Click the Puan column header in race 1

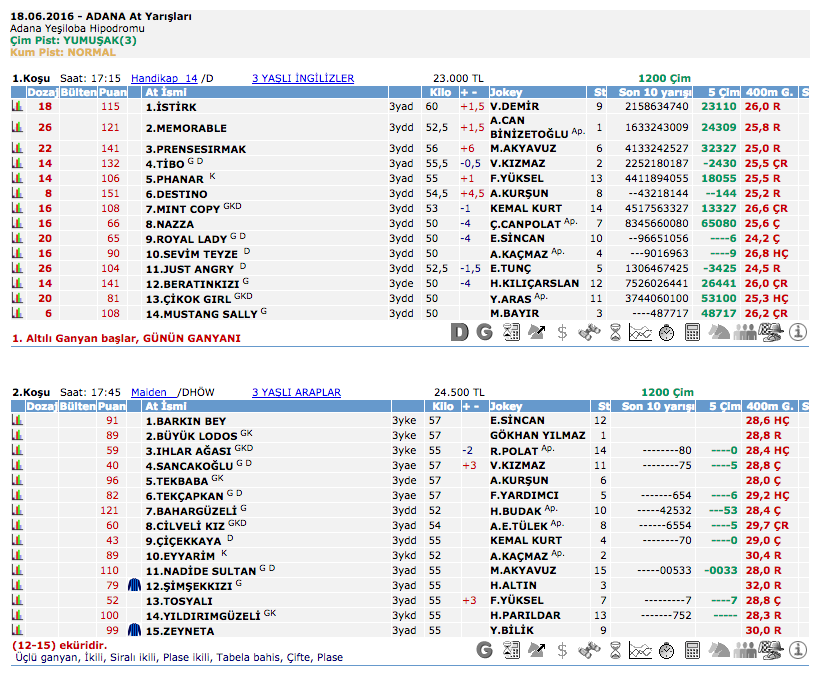[110, 92]
